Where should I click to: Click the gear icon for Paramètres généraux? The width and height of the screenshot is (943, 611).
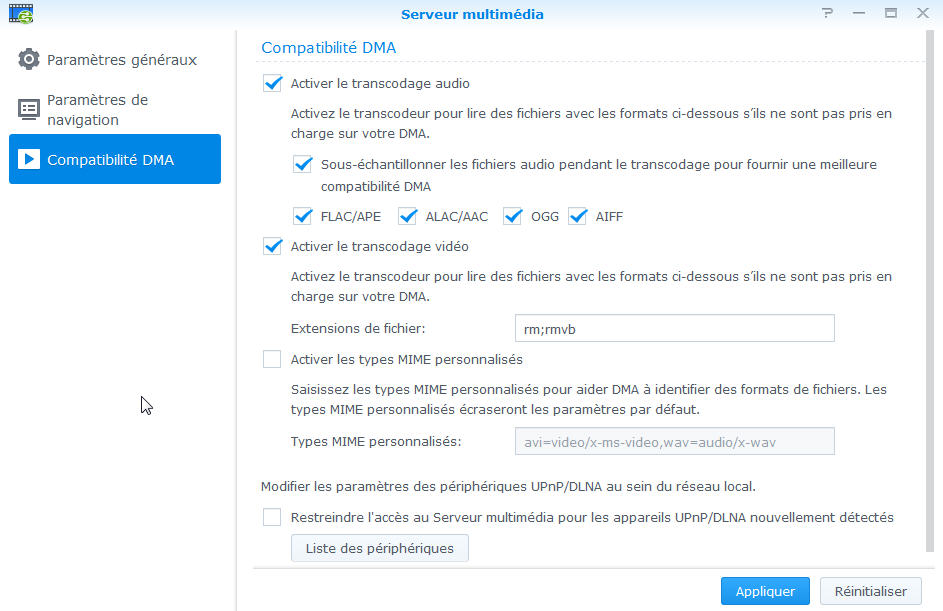pyautogui.click(x=28, y=59)
